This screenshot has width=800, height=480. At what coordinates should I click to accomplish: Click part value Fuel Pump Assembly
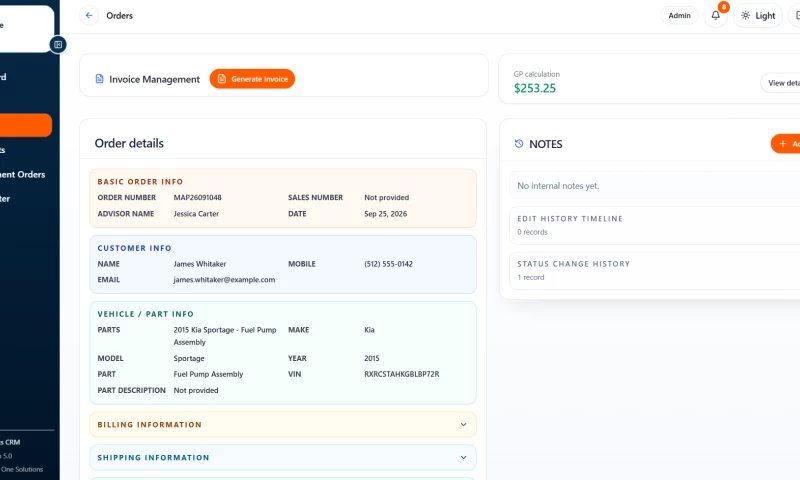[208, 374]
